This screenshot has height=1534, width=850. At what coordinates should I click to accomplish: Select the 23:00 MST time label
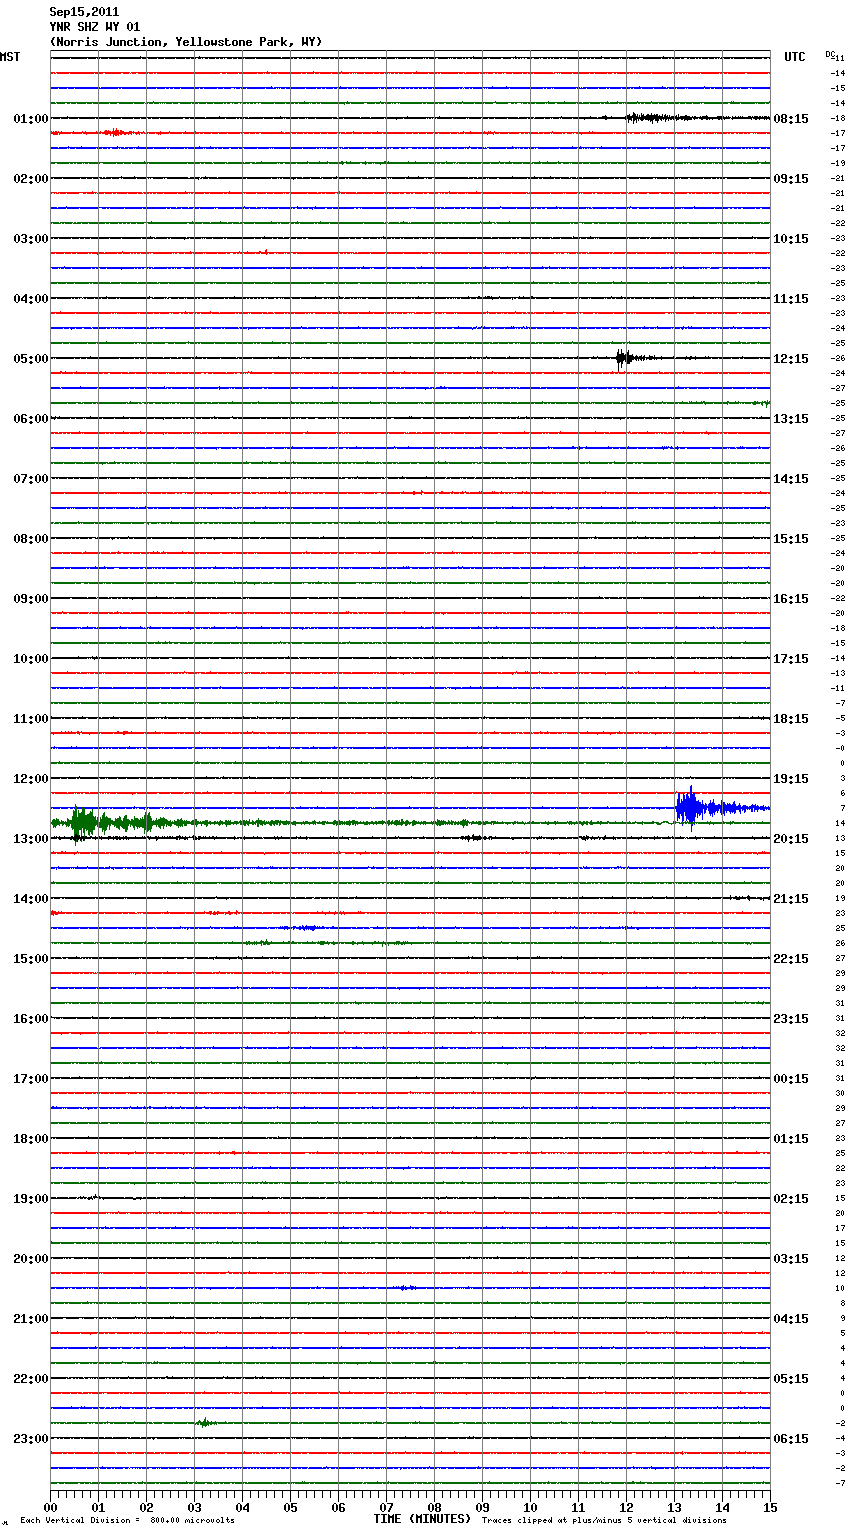[x=31, y=1439]
